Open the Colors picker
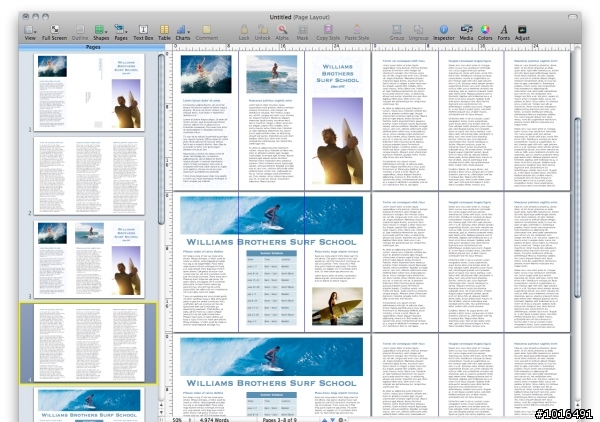 (485, 33)
